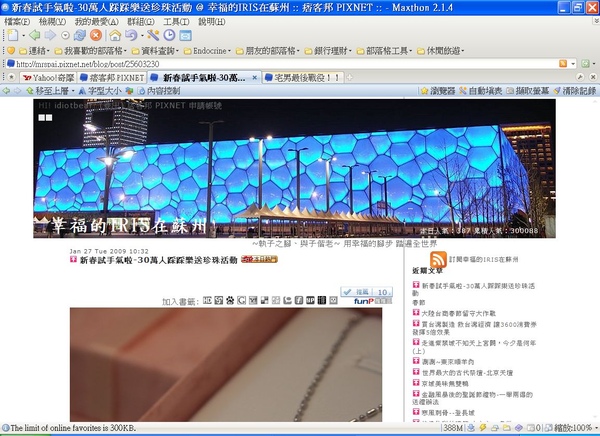The height and width of the screenshot is (436, 600).
Task: Open the 檔案(F) menu
Action: (17, 22)
